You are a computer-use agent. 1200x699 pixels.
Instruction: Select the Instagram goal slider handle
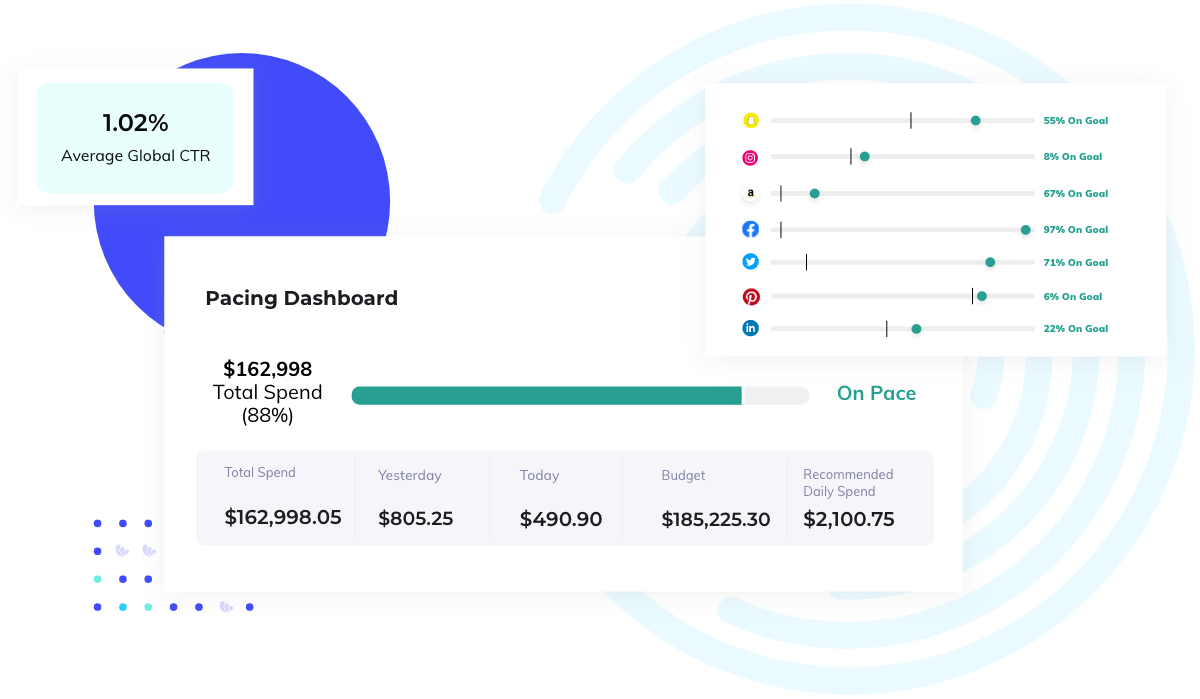tap(865, 157)
